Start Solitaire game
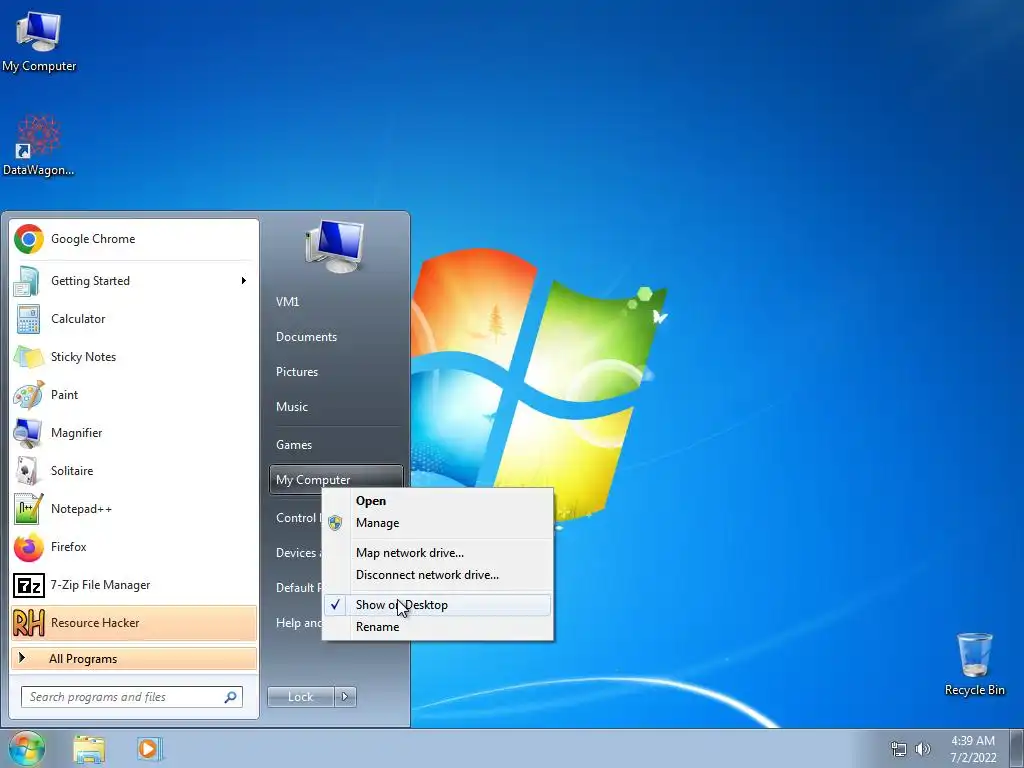The image size is (1024, 768). pos(134,471)
